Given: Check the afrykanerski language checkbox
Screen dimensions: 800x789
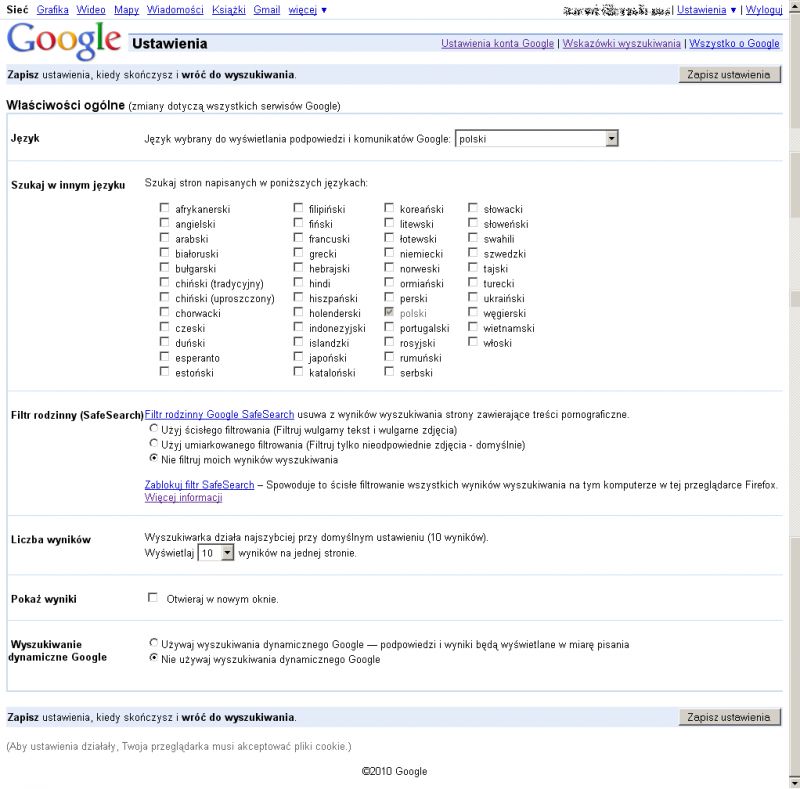Looking at the screenshot, I should (164, 208).
